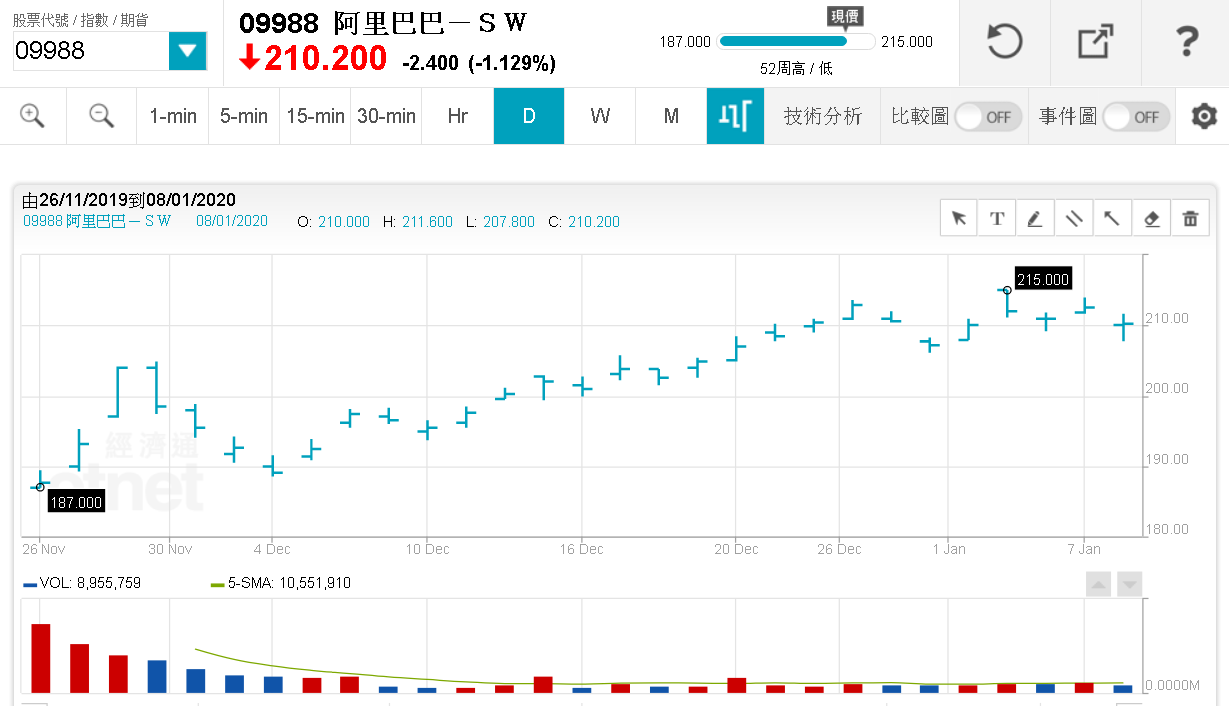1229x706 pixels.
Task: Switch to 15-min interval
Action: coord(315,116)
